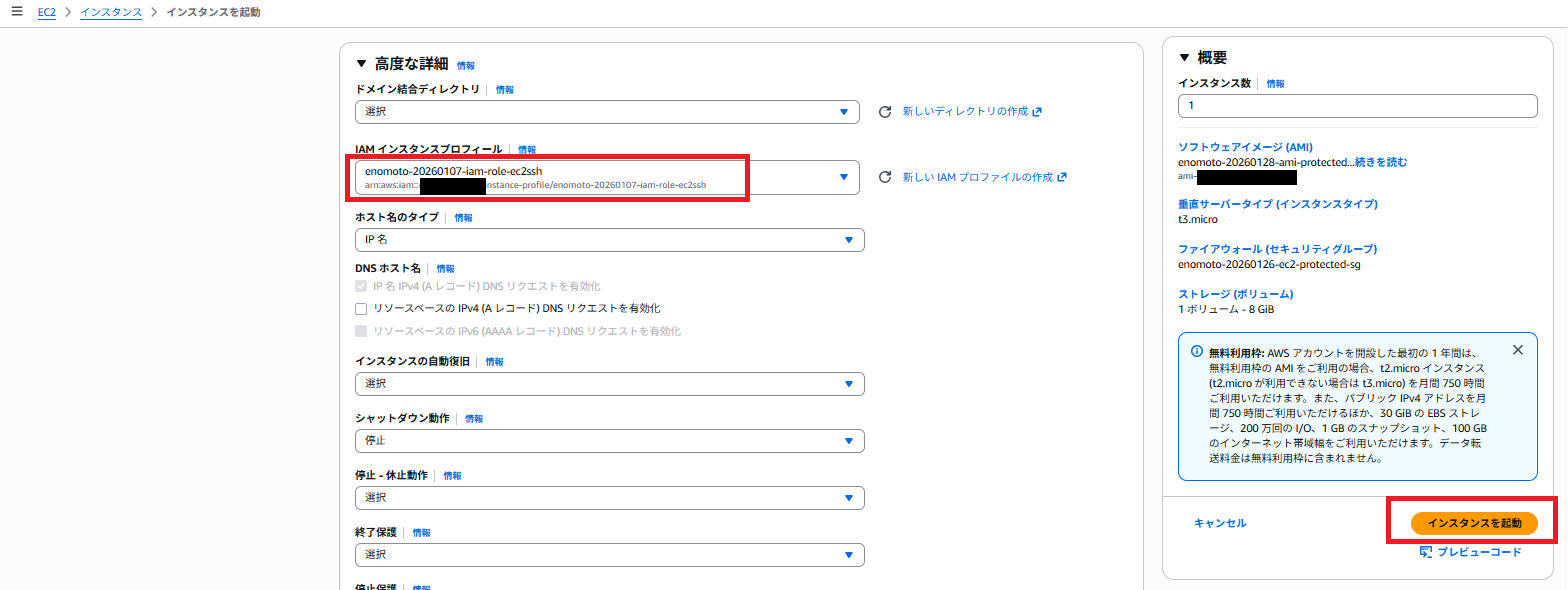This screenshot has height=590, width=1568.
Task: Go to EC2 breadcrumb link
Action: (x=47, y=12)
